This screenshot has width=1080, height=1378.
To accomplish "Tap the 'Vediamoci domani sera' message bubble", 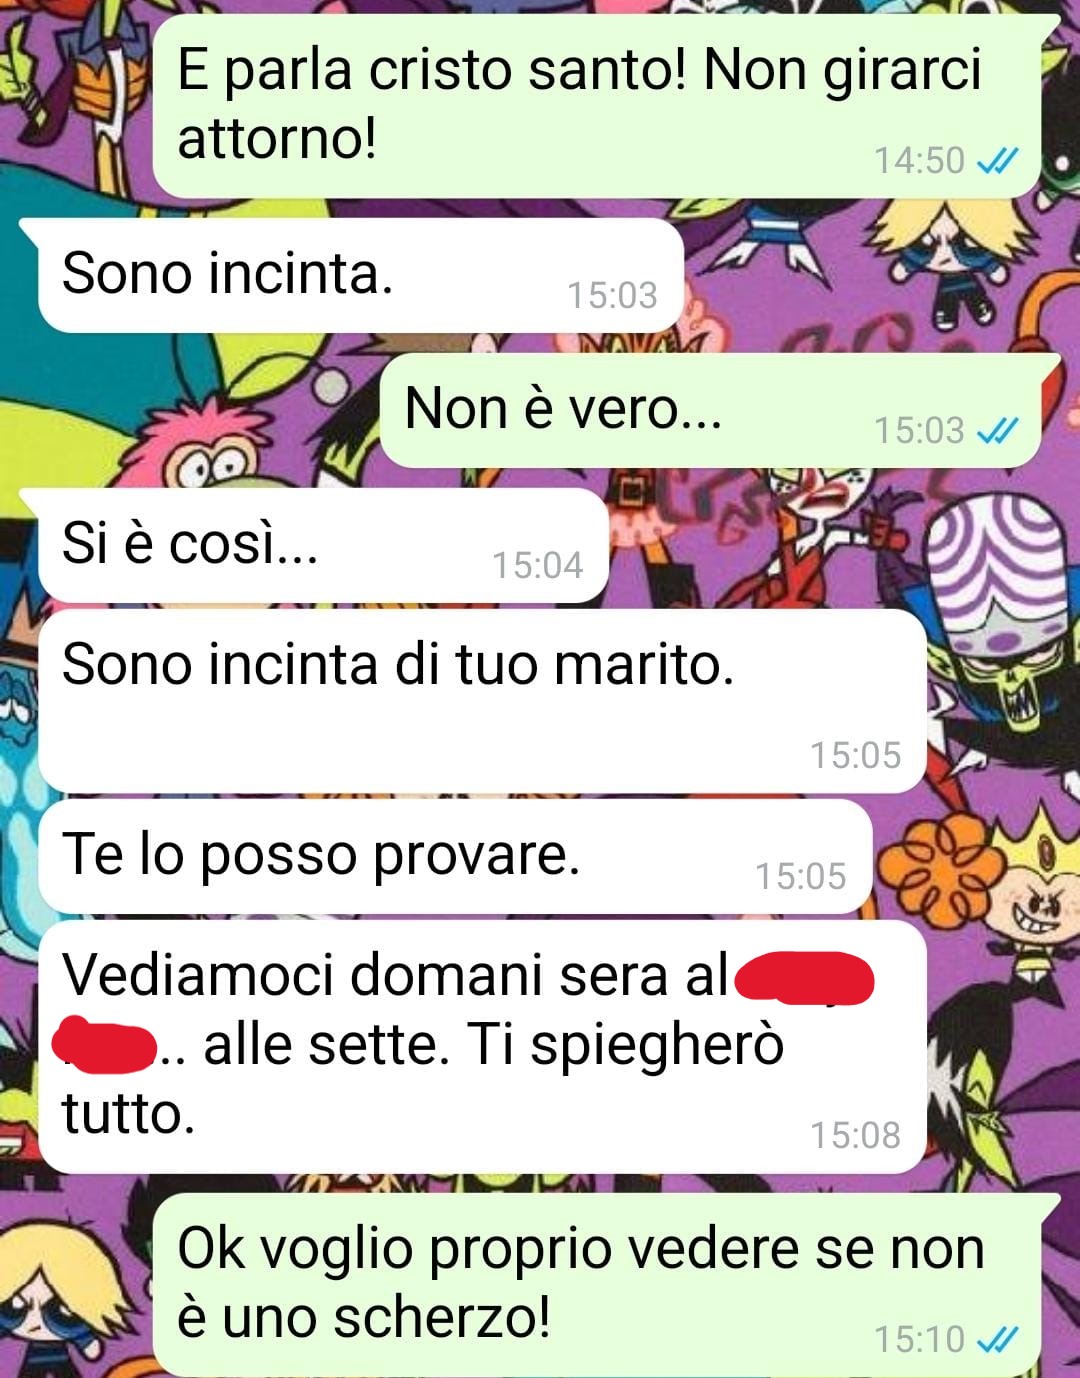I will click(482, 1047).
